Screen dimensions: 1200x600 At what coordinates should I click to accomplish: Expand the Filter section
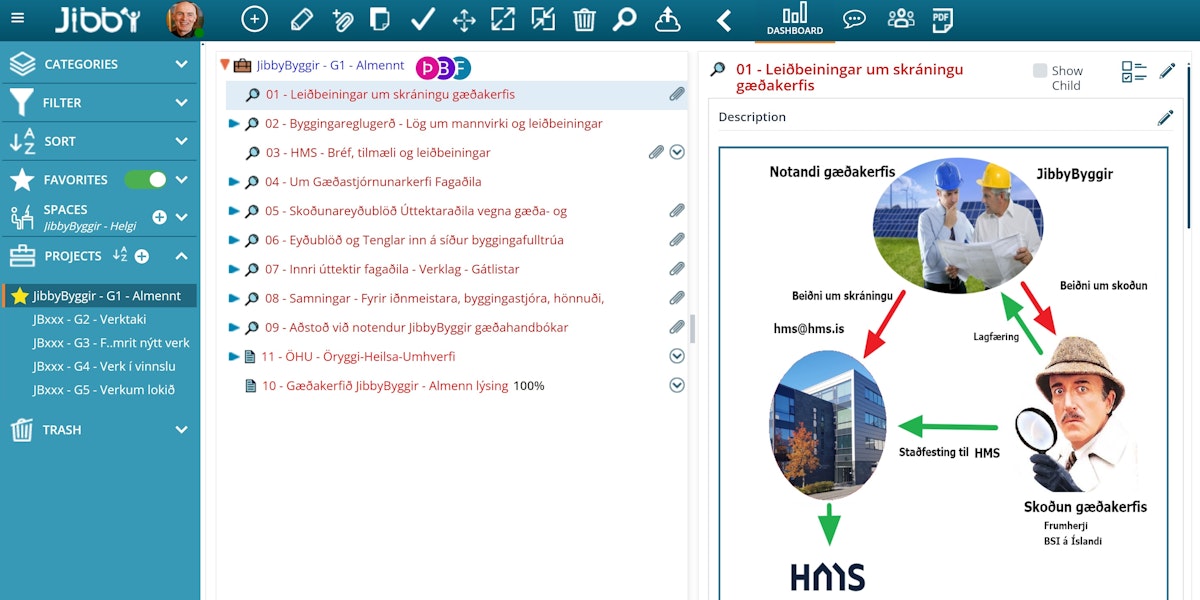[x=181, y=103]
